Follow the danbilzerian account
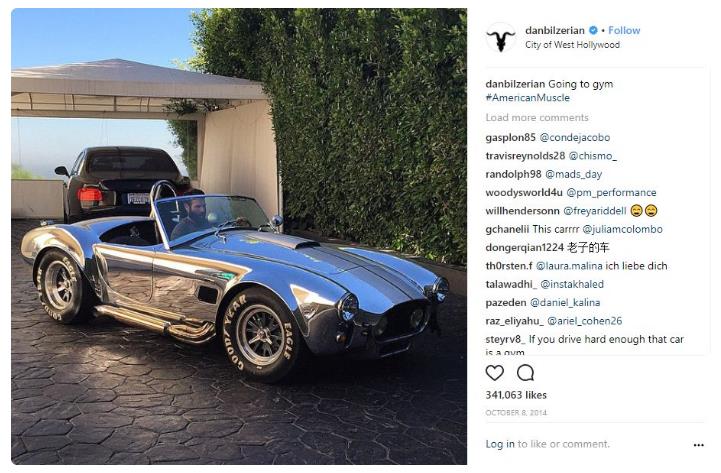Viewport: 721px width, 473px height. click(x=624, y=30)
